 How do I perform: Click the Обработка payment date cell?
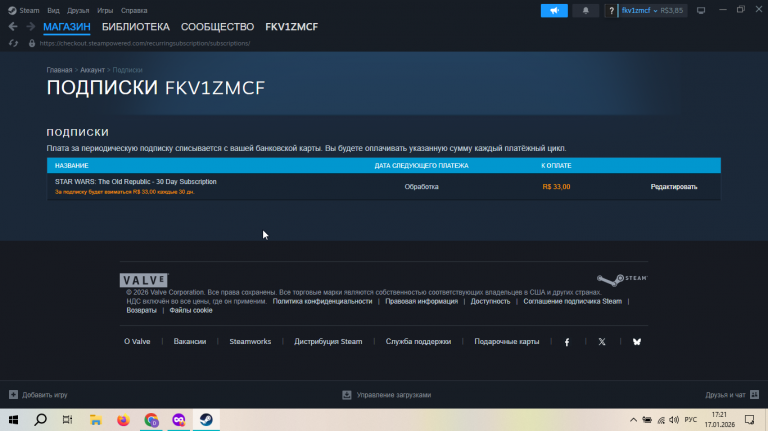pyautogui.click(x=421, y=187)
